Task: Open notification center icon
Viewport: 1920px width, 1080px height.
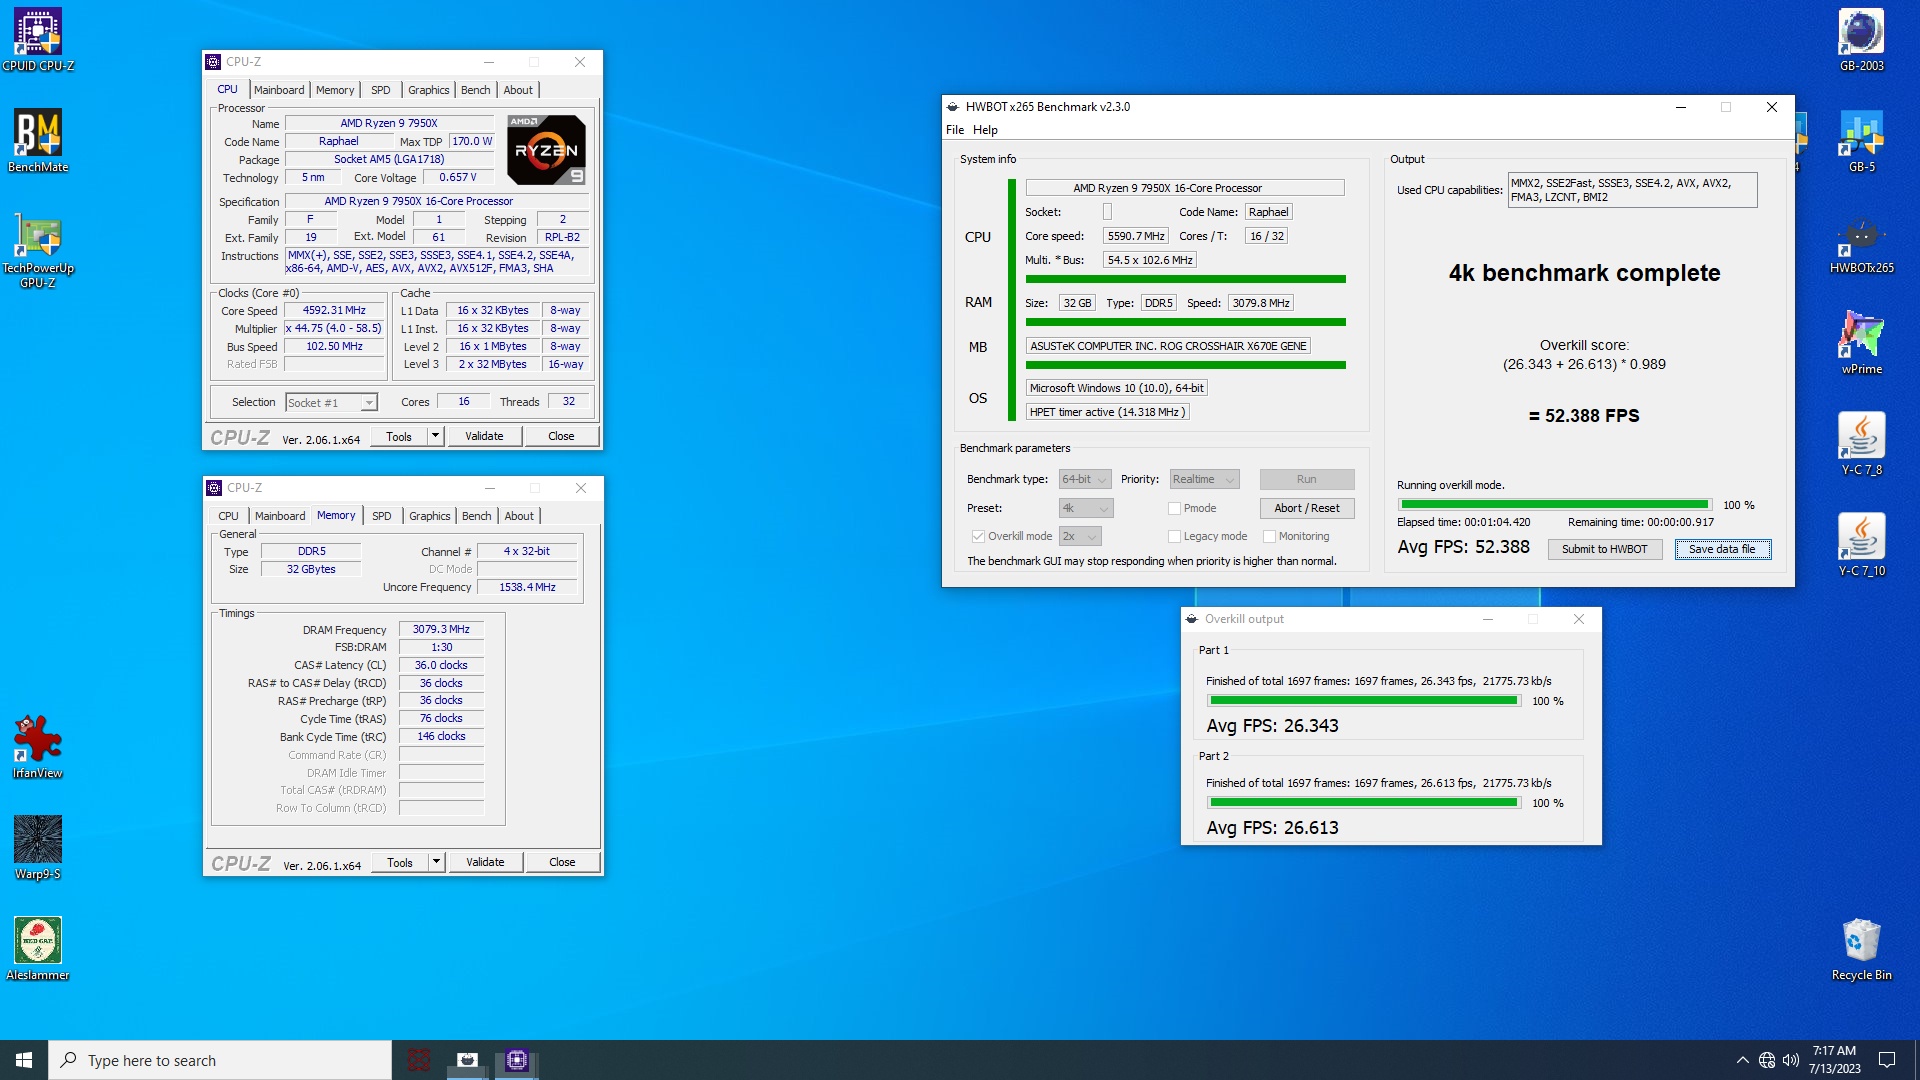Action: tap(1887, 1060)
